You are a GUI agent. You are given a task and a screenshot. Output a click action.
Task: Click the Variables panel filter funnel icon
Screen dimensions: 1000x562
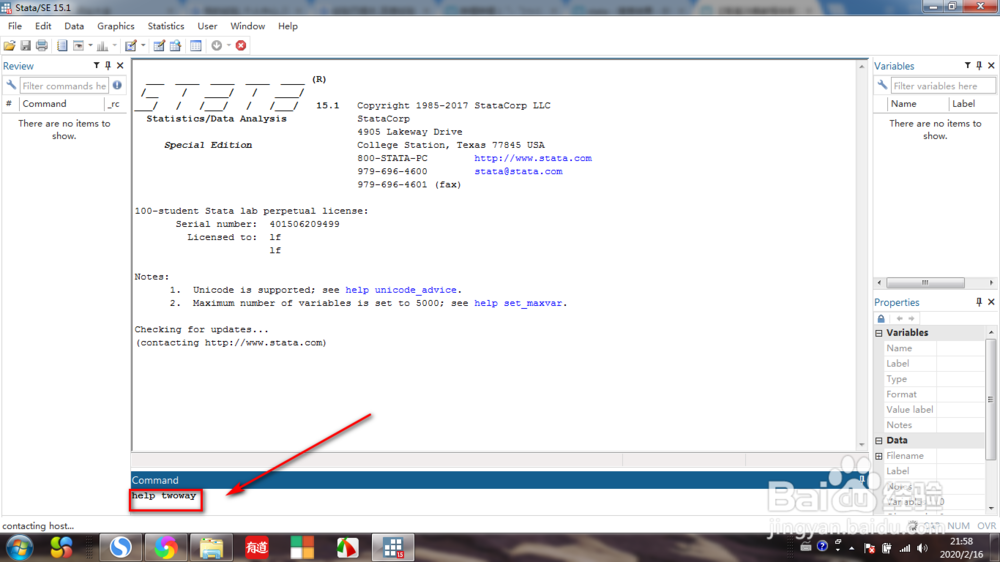click(x=967, y=65)
